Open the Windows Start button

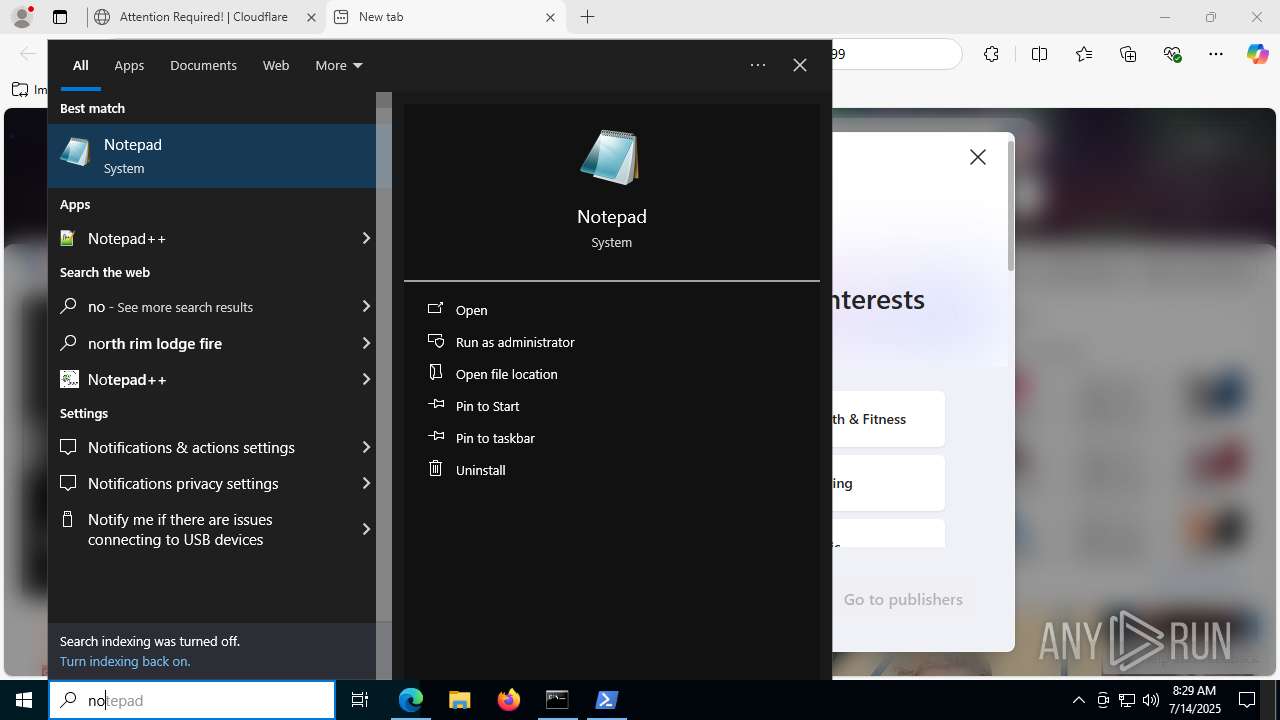24,700
